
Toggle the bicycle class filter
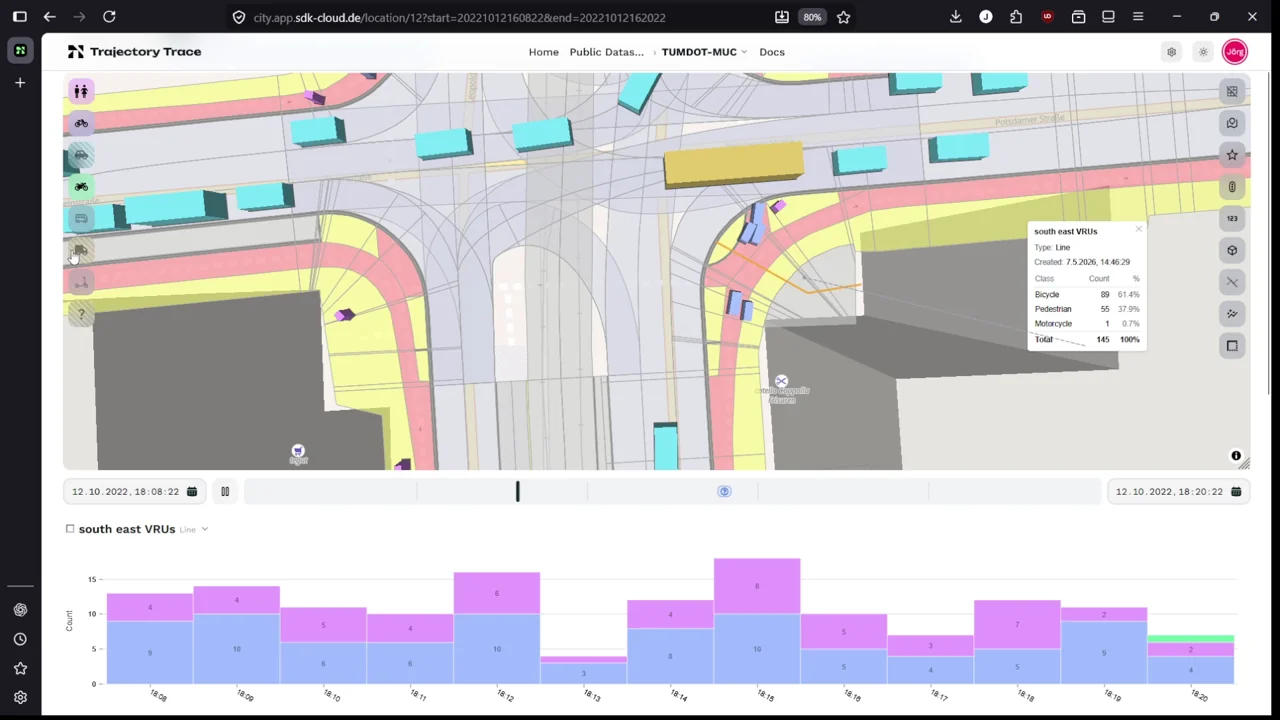click(x=81, y=123)
